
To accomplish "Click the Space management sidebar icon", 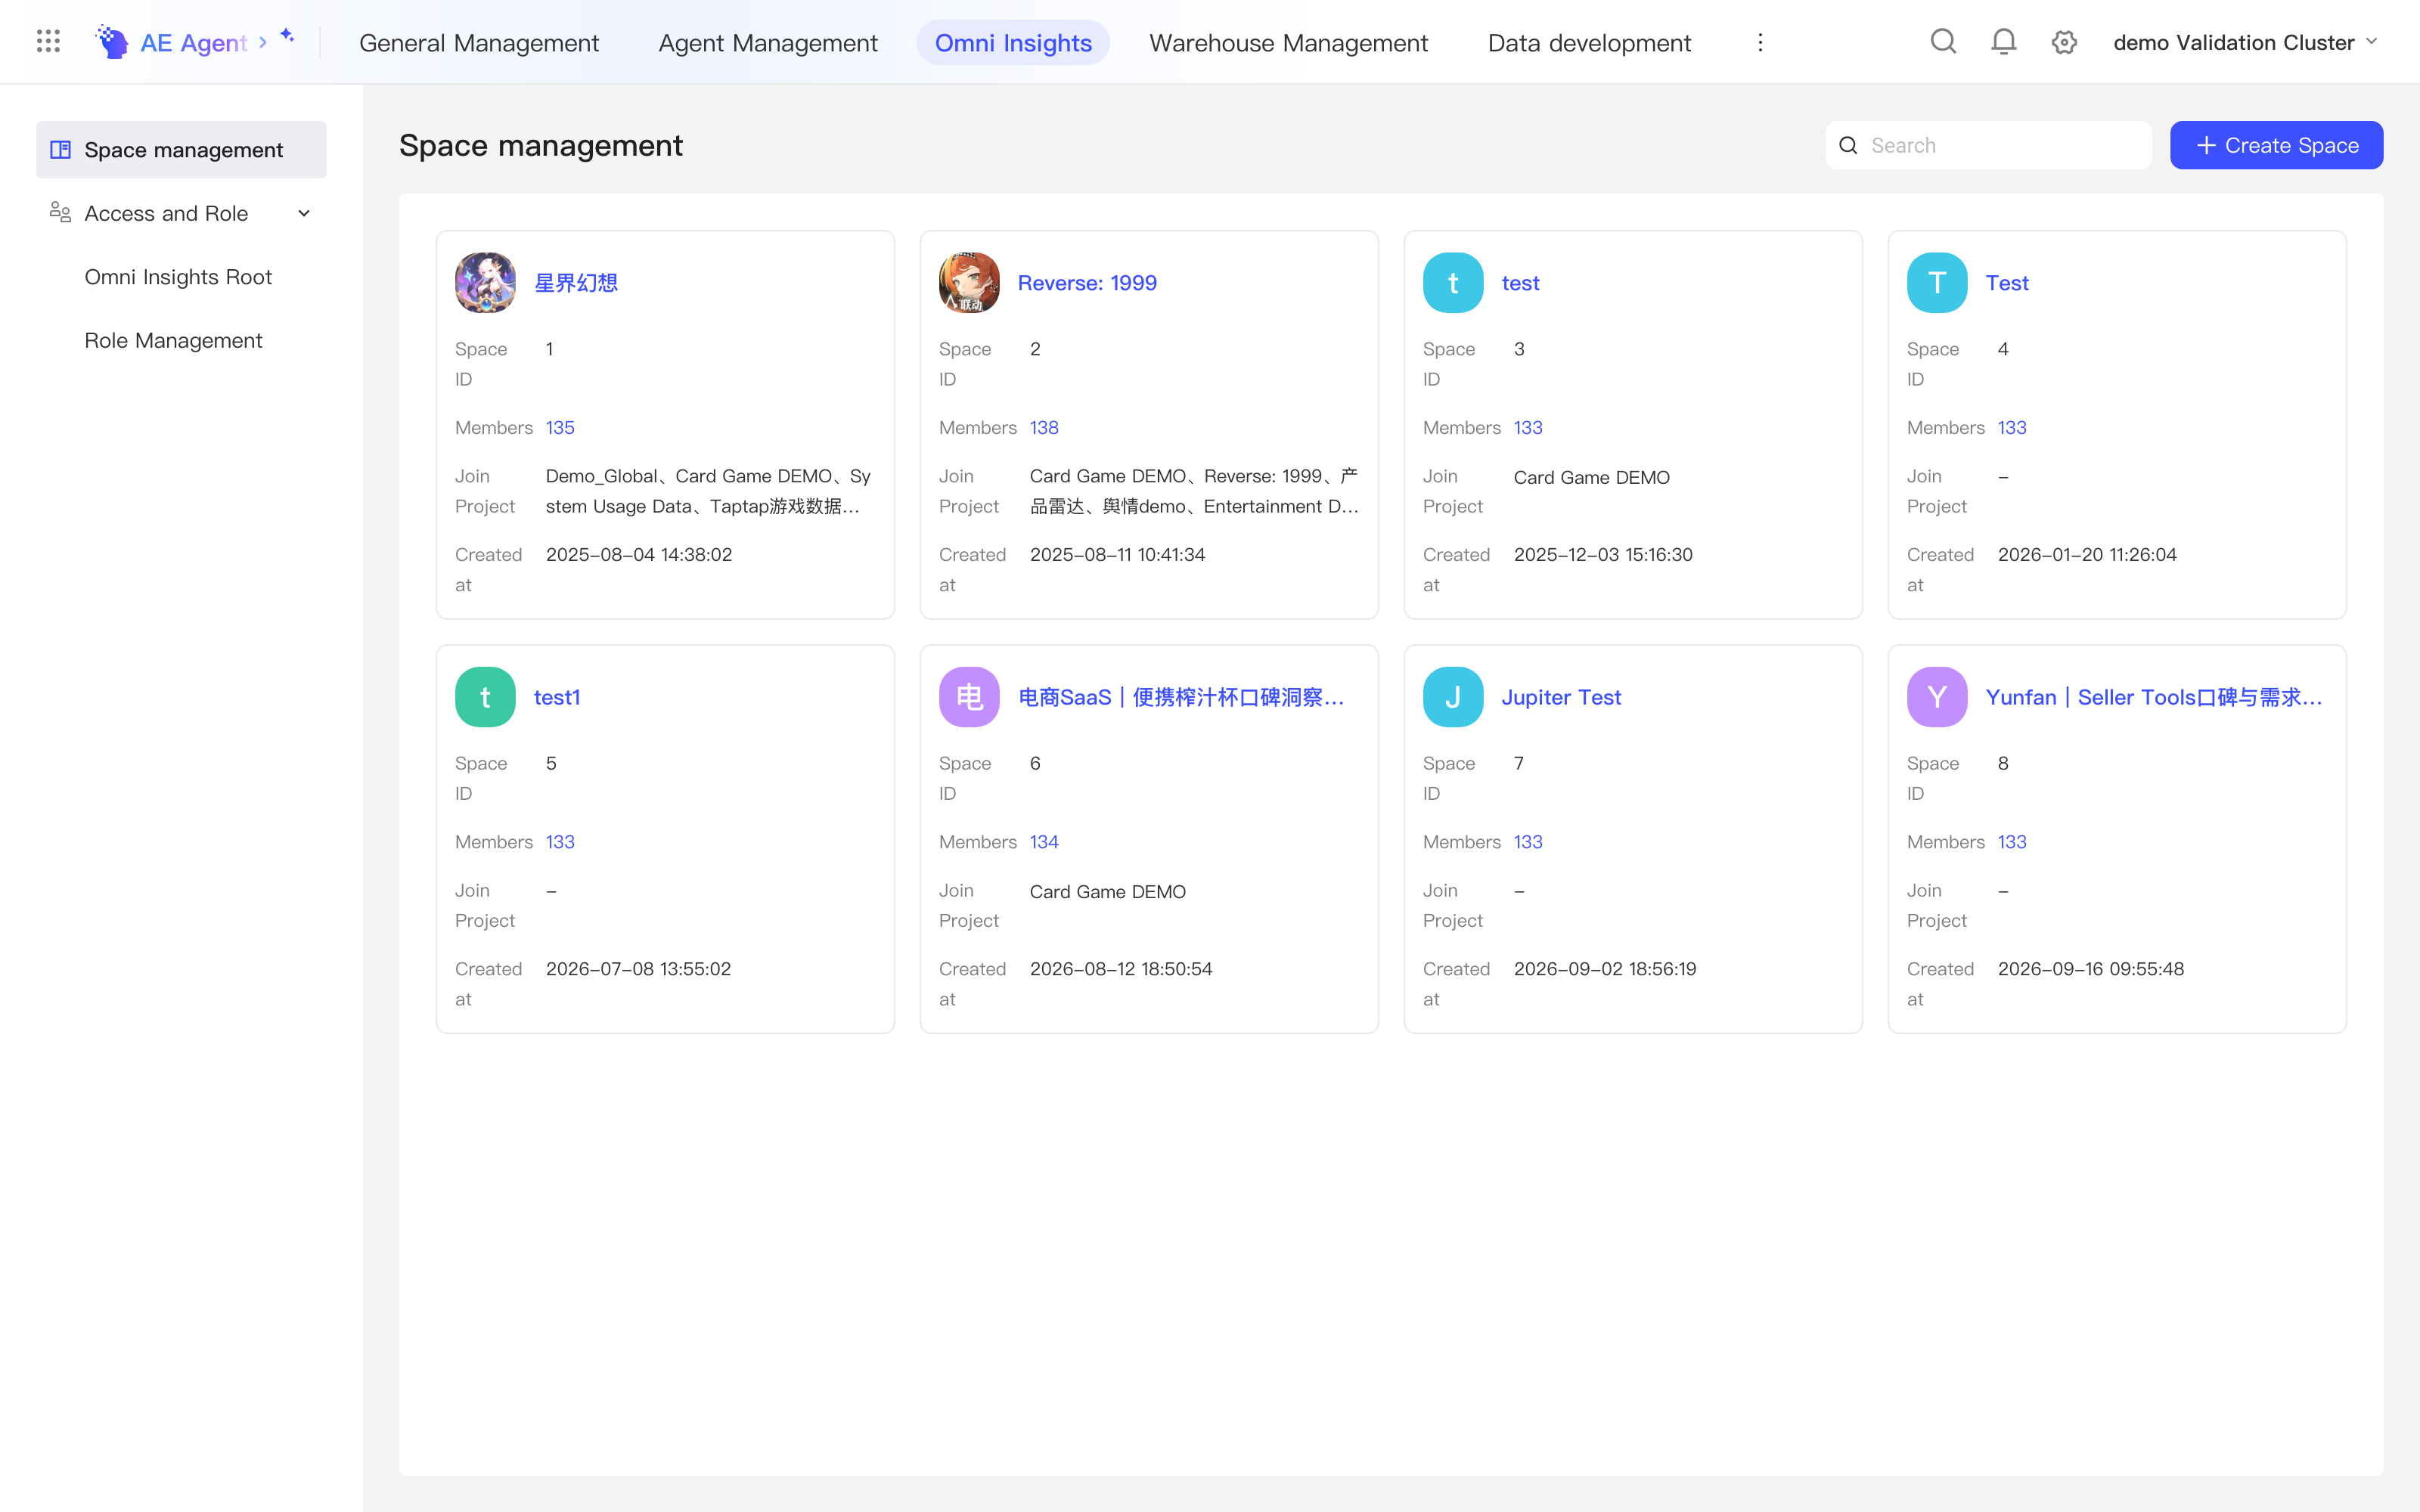I will [x=60, y=150].
